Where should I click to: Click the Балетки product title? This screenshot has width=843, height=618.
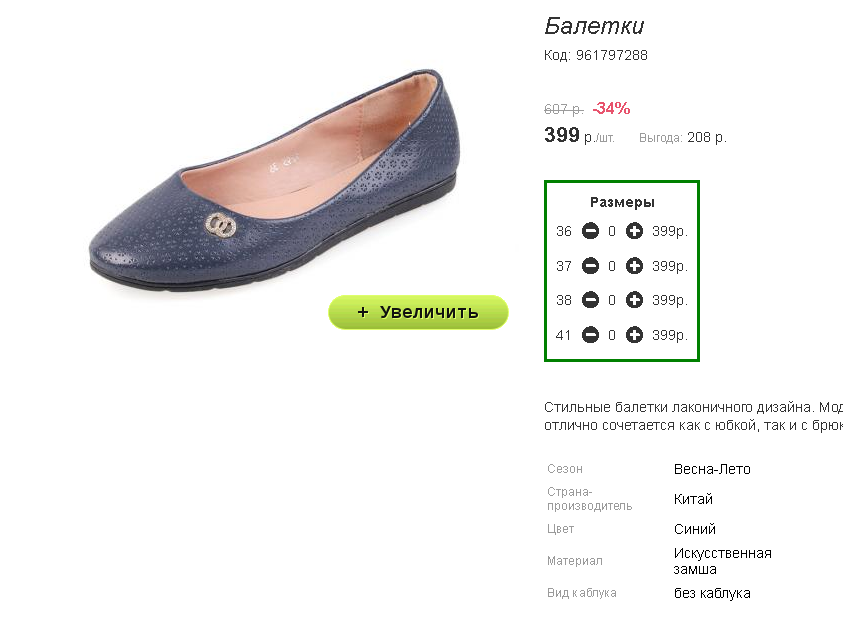(594, 26)
